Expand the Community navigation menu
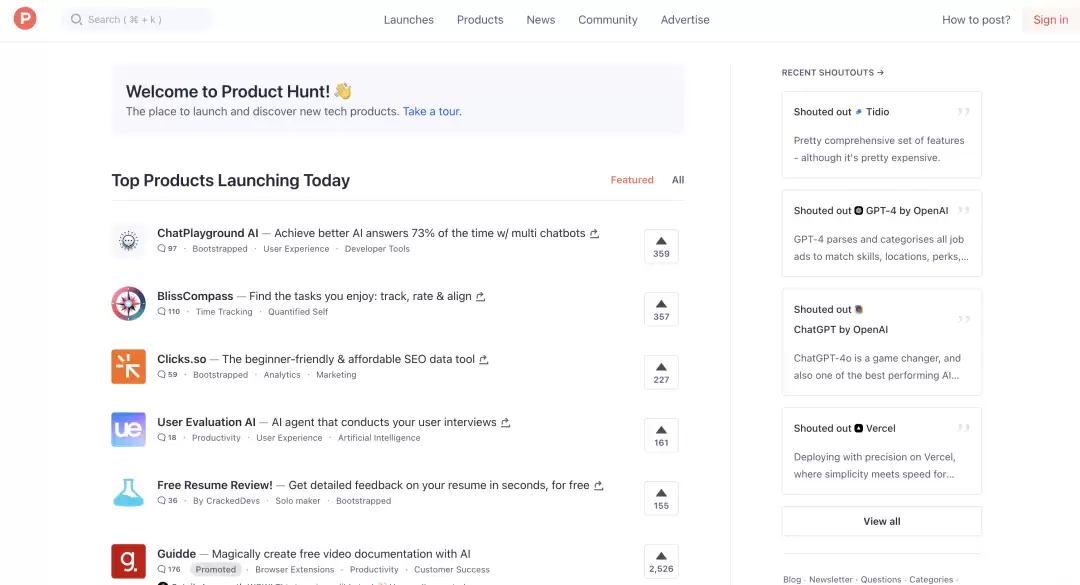This screenshot has height=585, width=1080. coord(608,20)
